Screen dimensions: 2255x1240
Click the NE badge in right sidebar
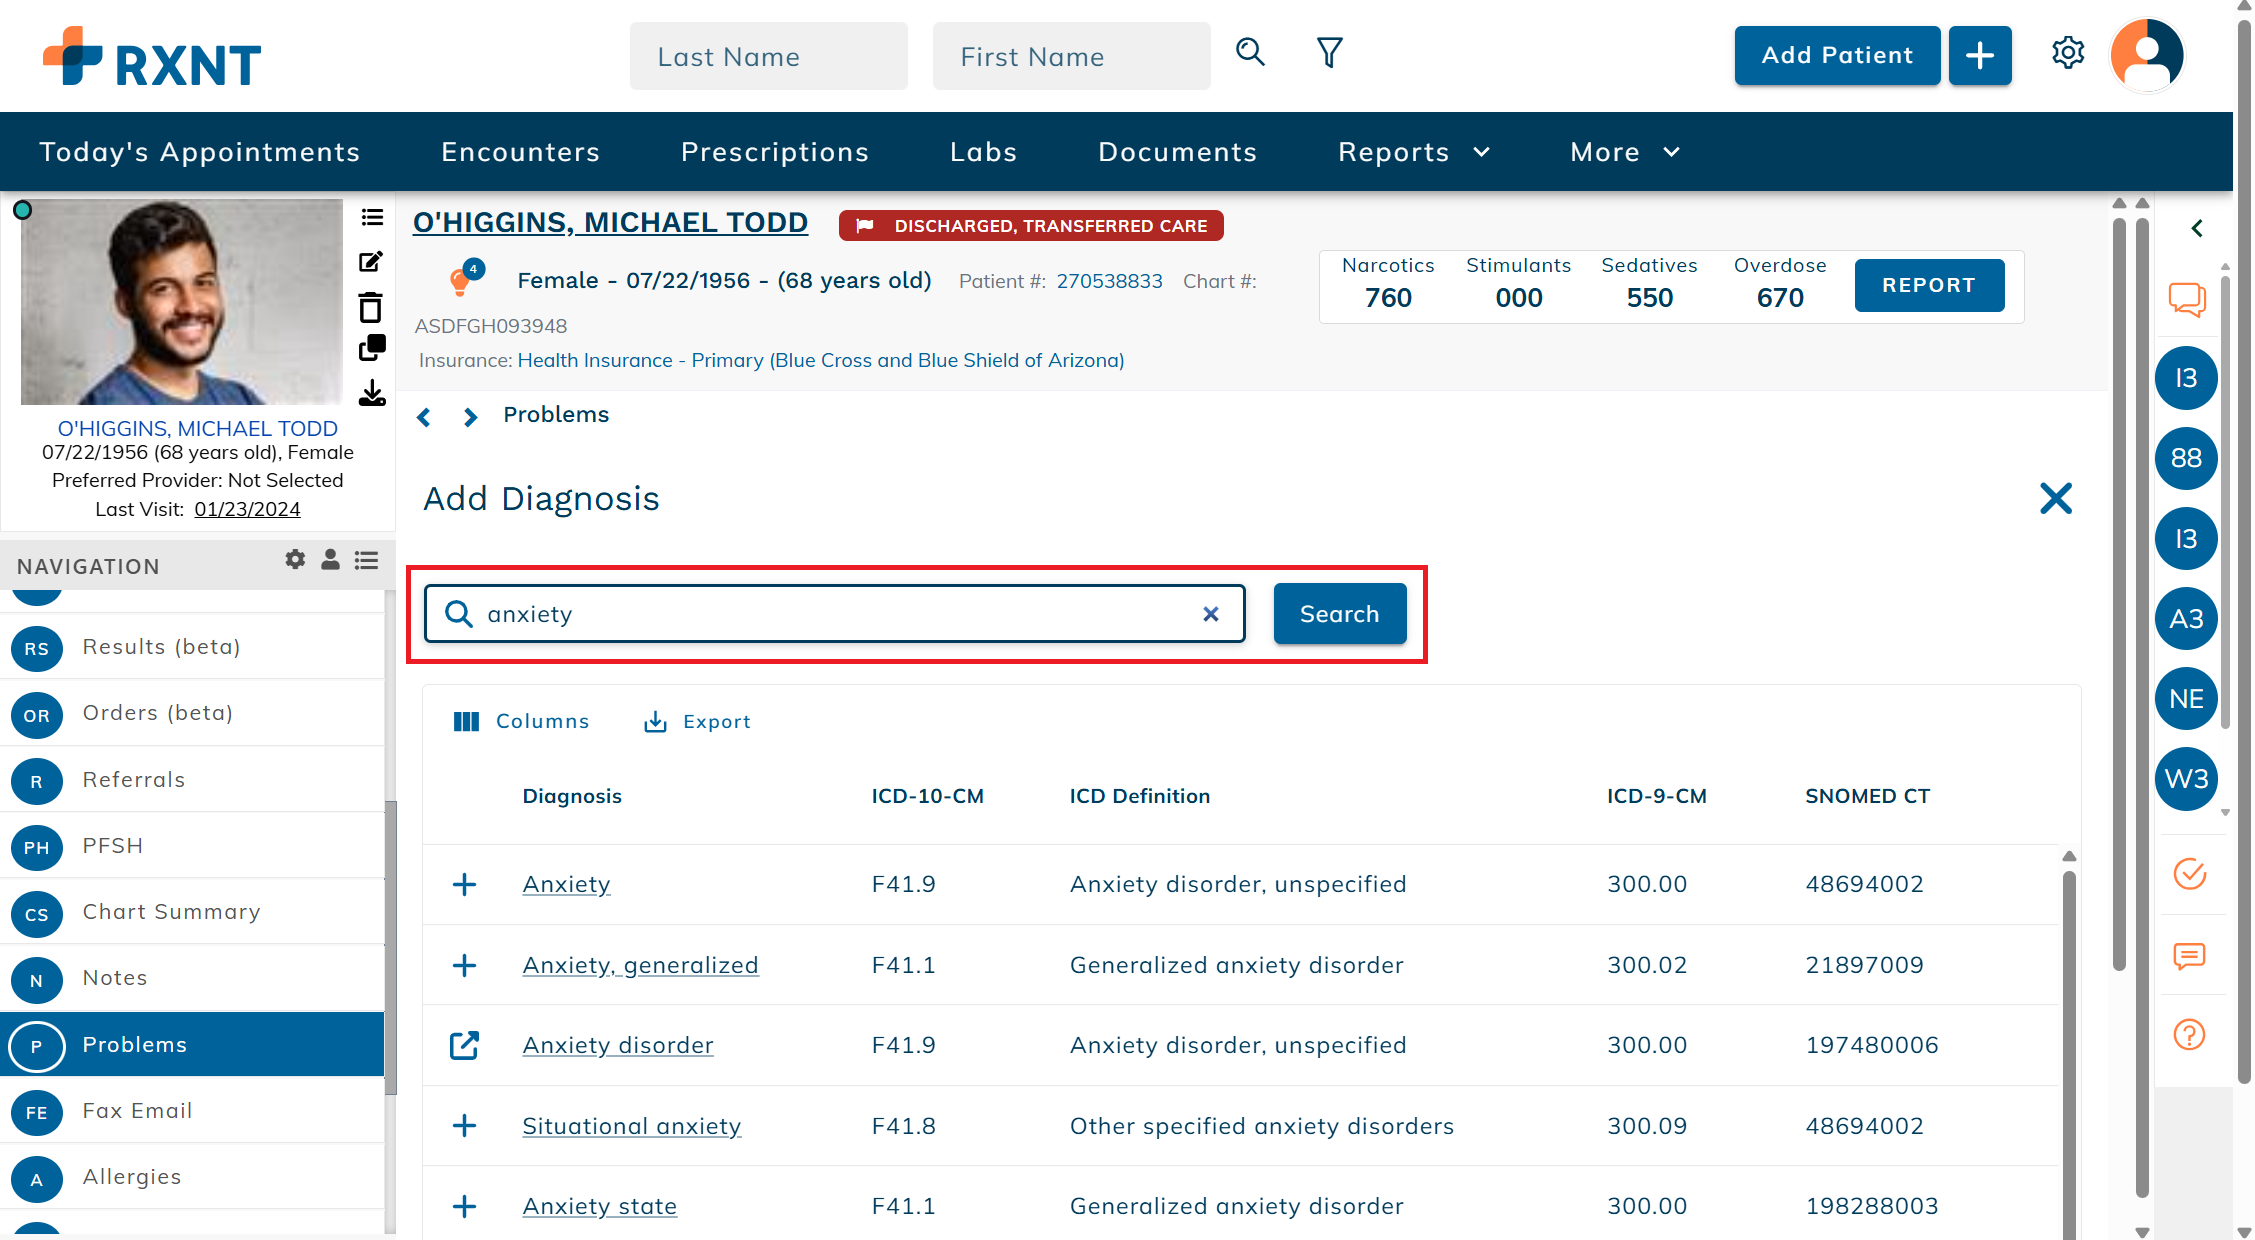tap(2186, 699)
